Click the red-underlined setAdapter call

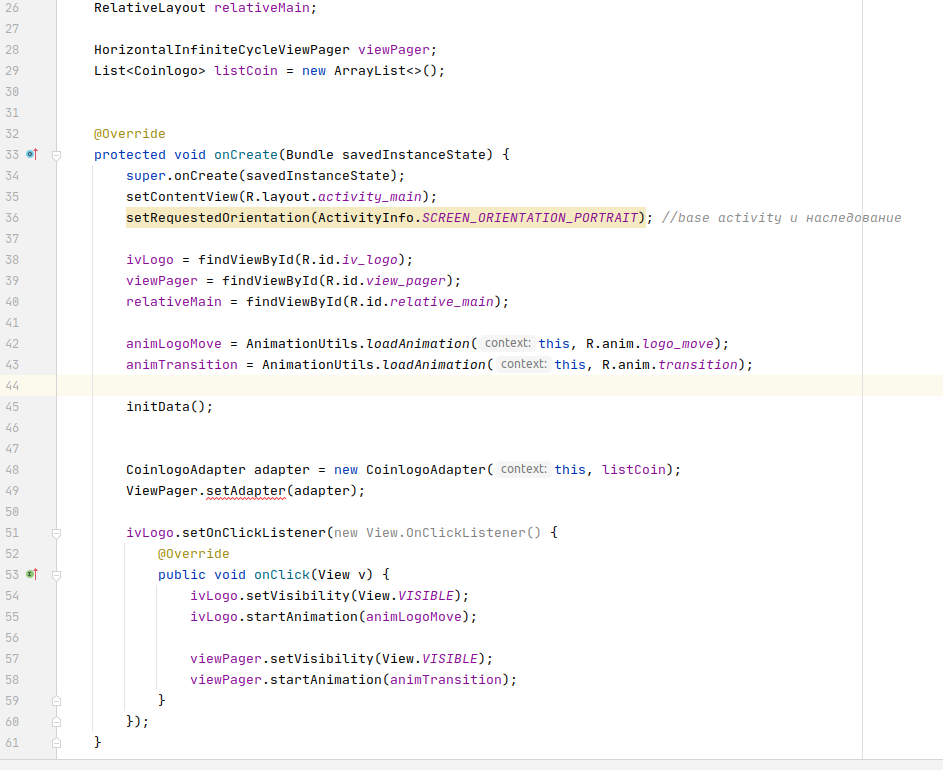245,491
